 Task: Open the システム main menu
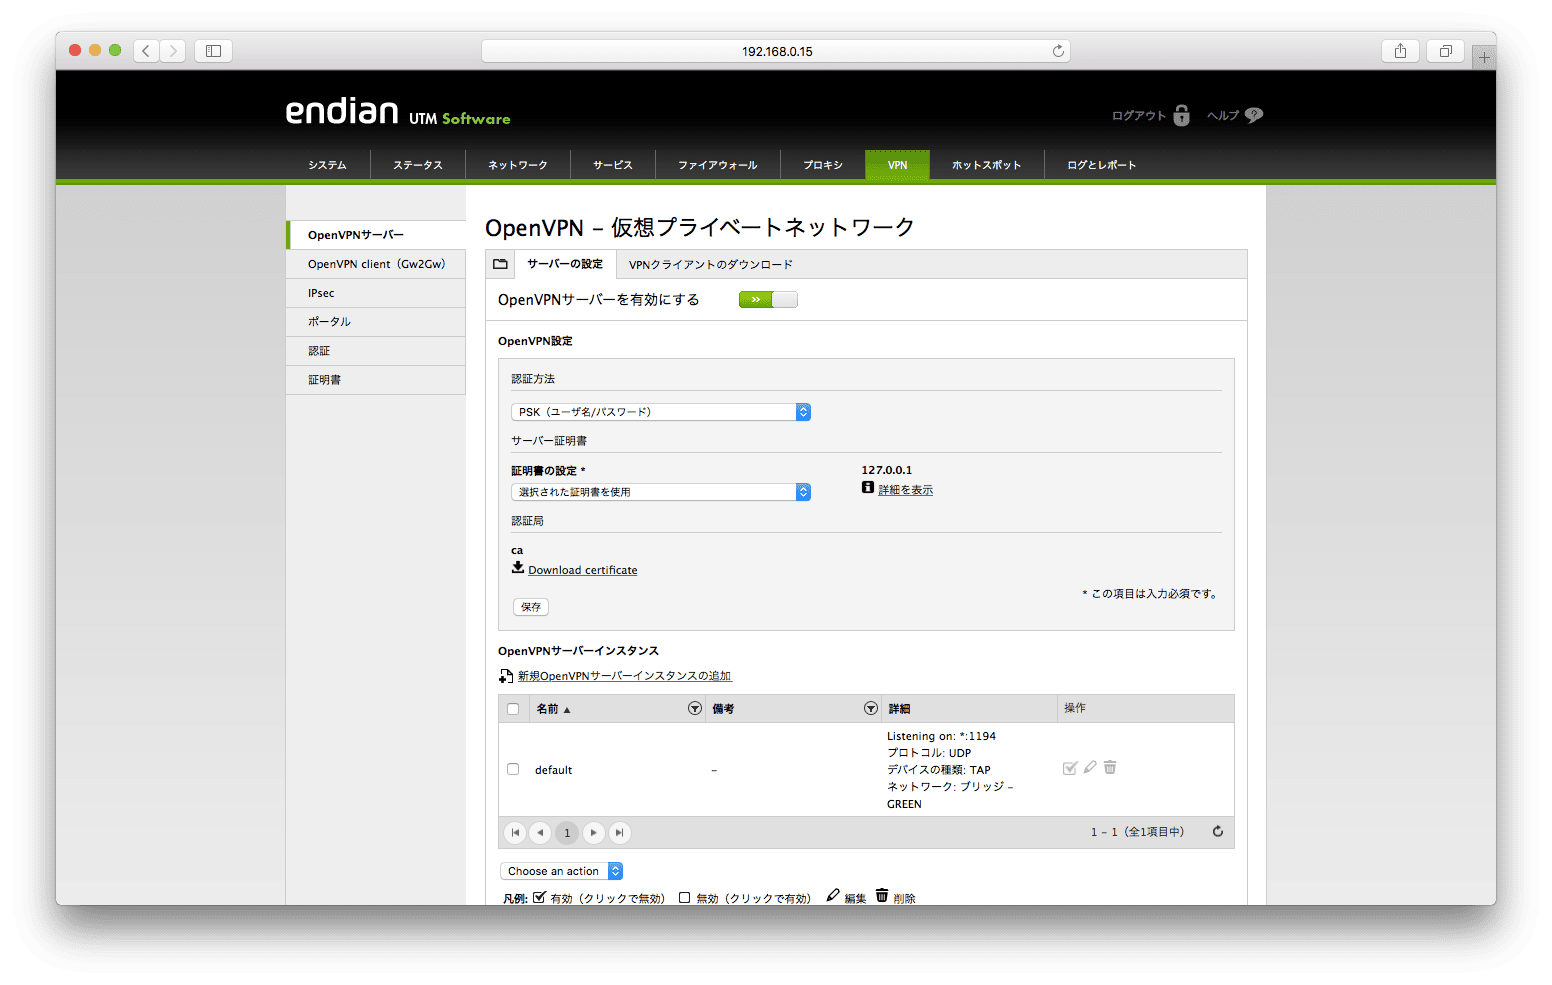pyautogui.click(x=327, y=165)
